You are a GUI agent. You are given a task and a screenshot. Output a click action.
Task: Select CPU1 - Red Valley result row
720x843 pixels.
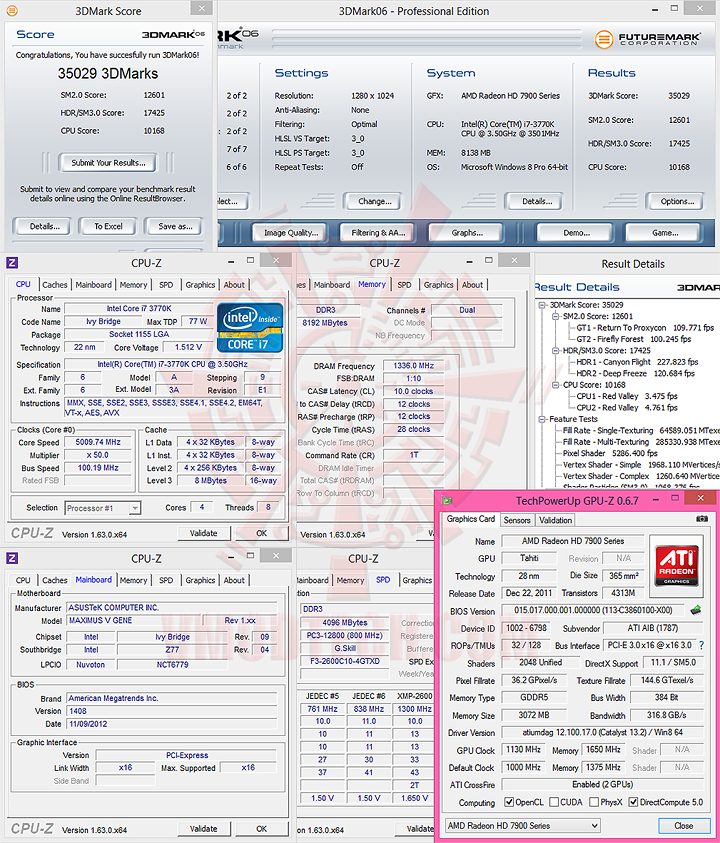[626, 396]
